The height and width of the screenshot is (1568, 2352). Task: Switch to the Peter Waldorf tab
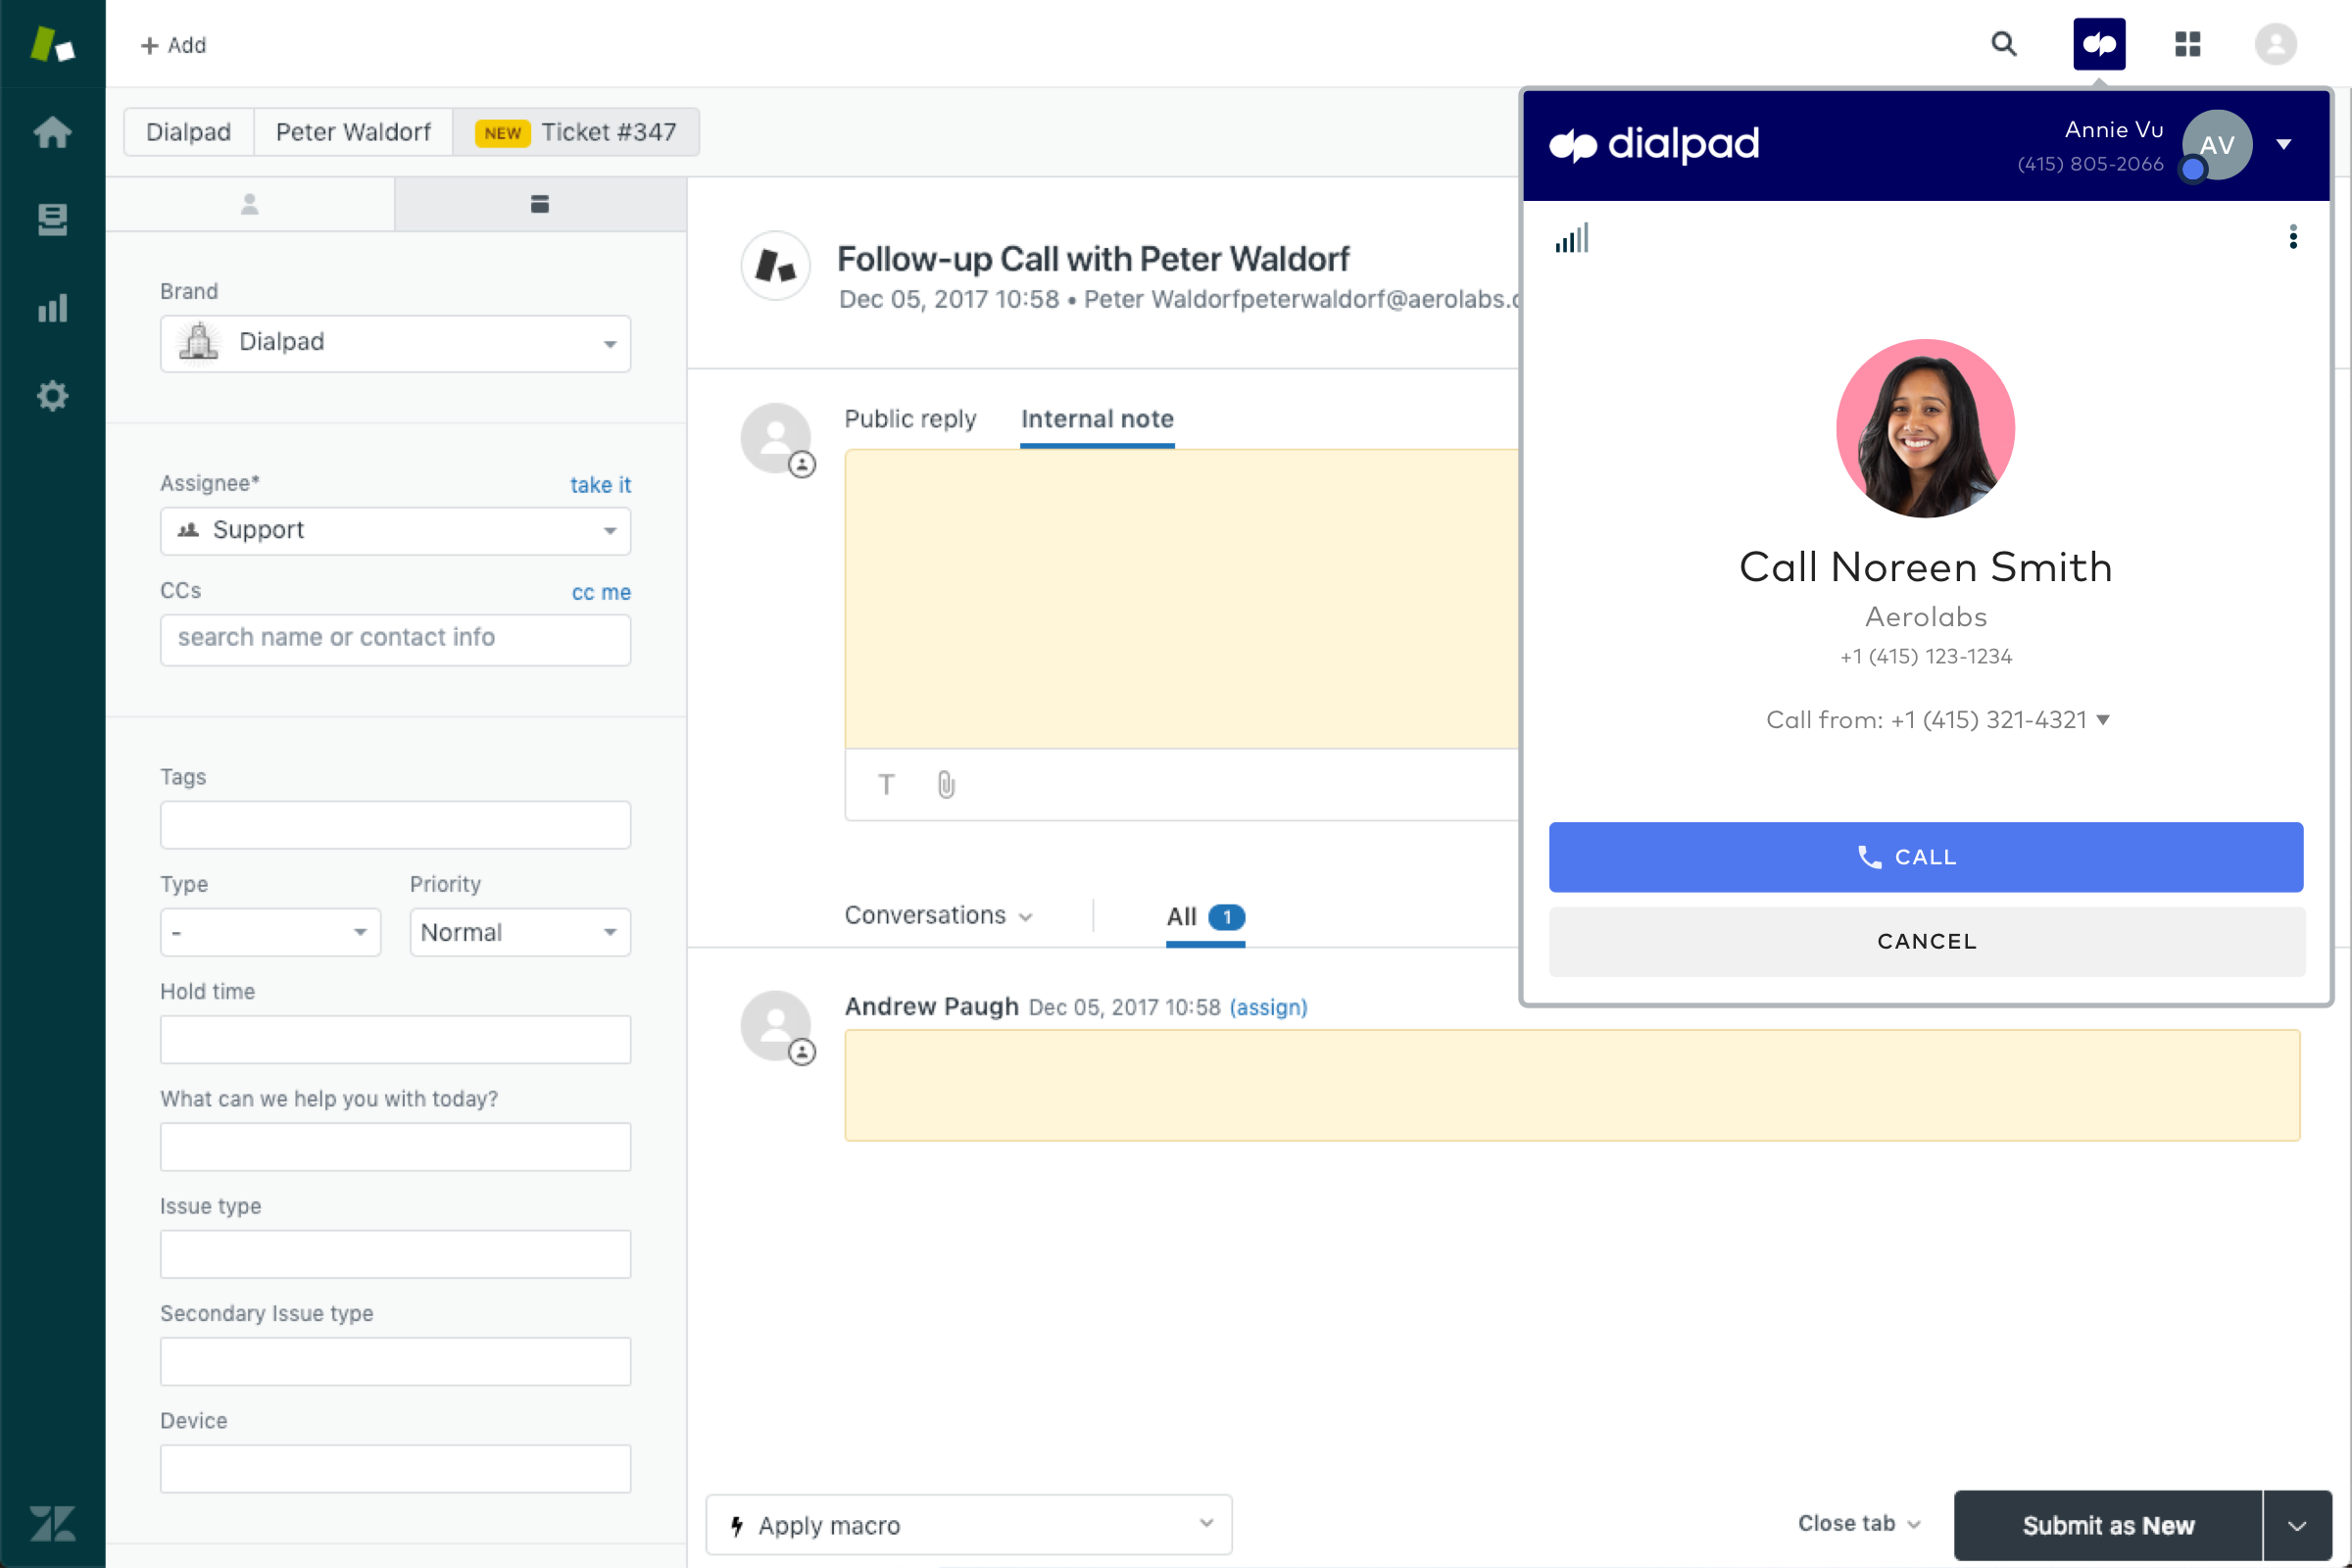click(353, 132)
